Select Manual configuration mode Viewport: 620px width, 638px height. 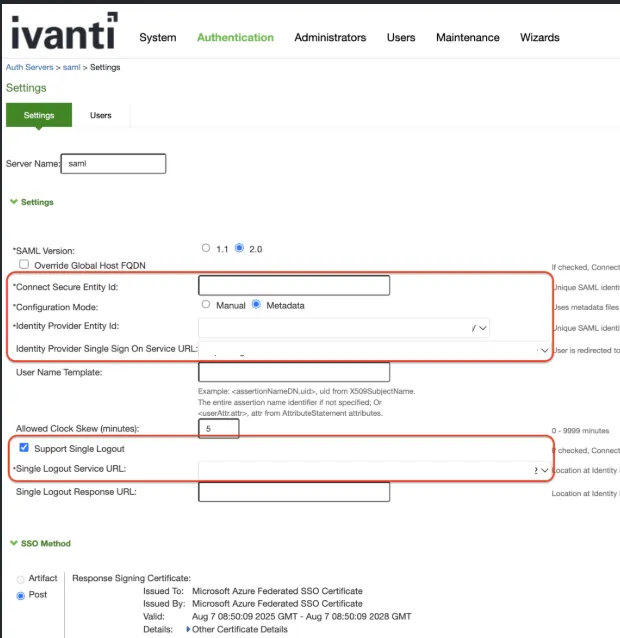(x=206, y=304)
